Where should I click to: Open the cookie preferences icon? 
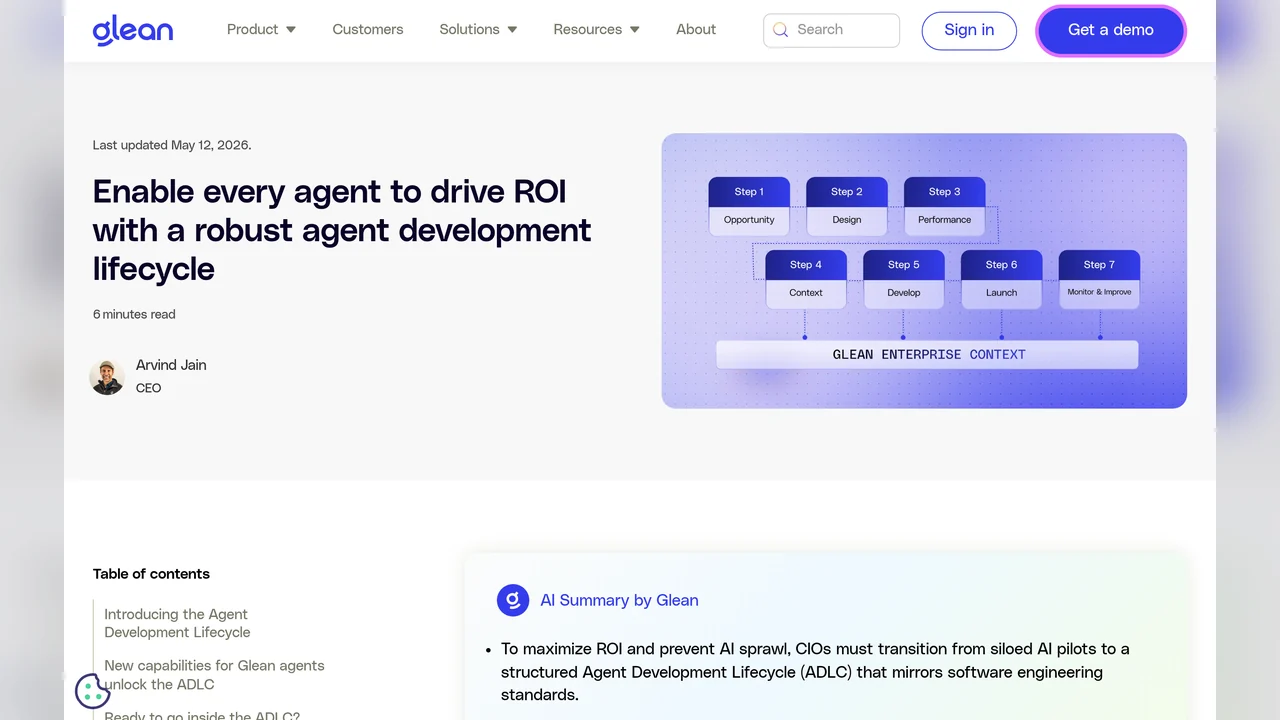(92, 691)
